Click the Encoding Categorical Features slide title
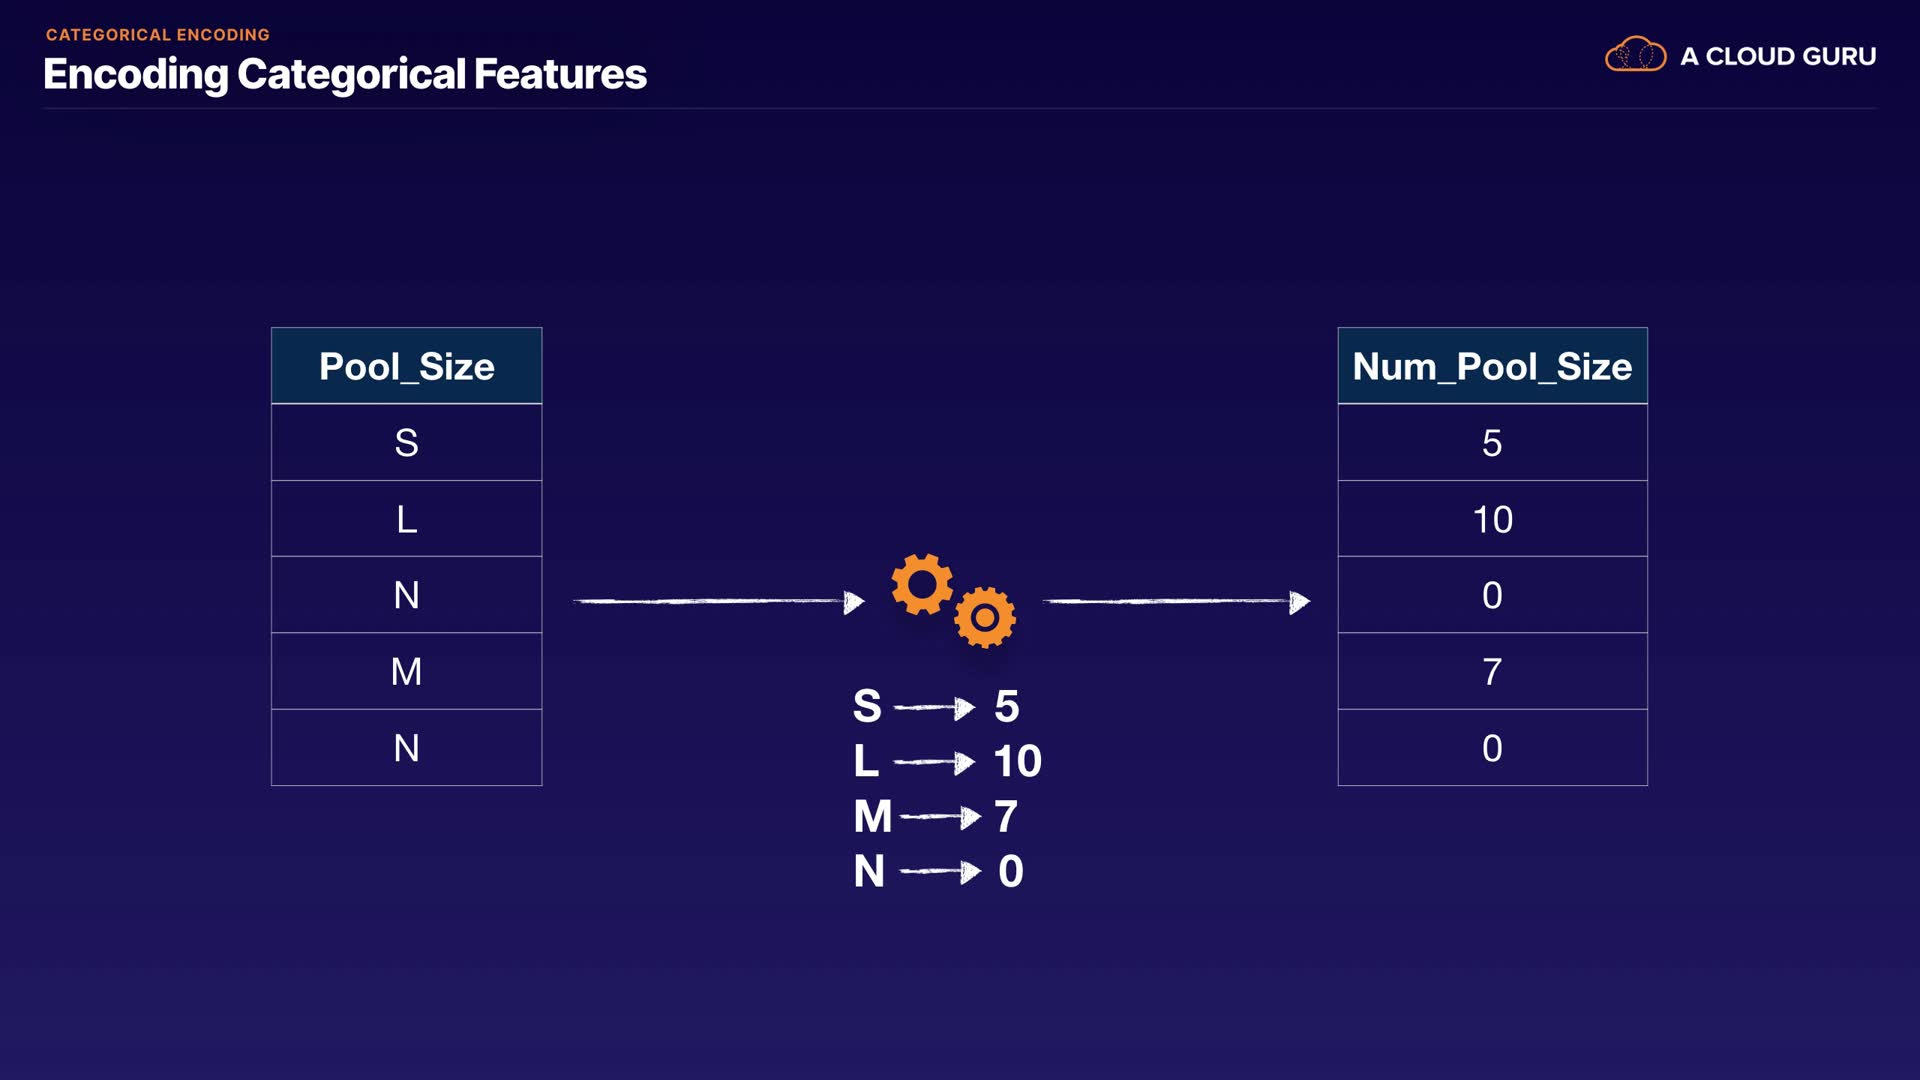1920x1080 pixels. click(345, 74)
